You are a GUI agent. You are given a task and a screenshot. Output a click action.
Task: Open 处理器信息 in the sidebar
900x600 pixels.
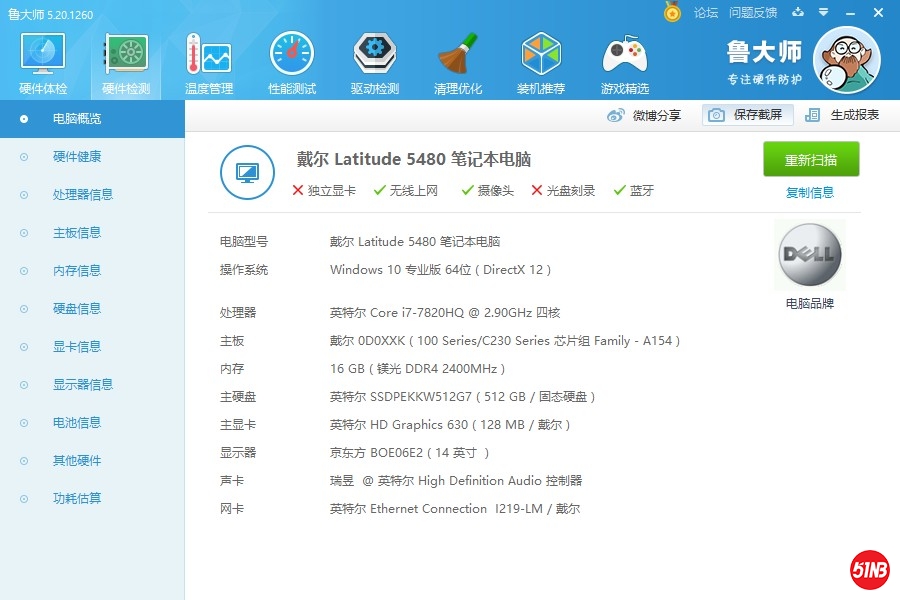82,195
